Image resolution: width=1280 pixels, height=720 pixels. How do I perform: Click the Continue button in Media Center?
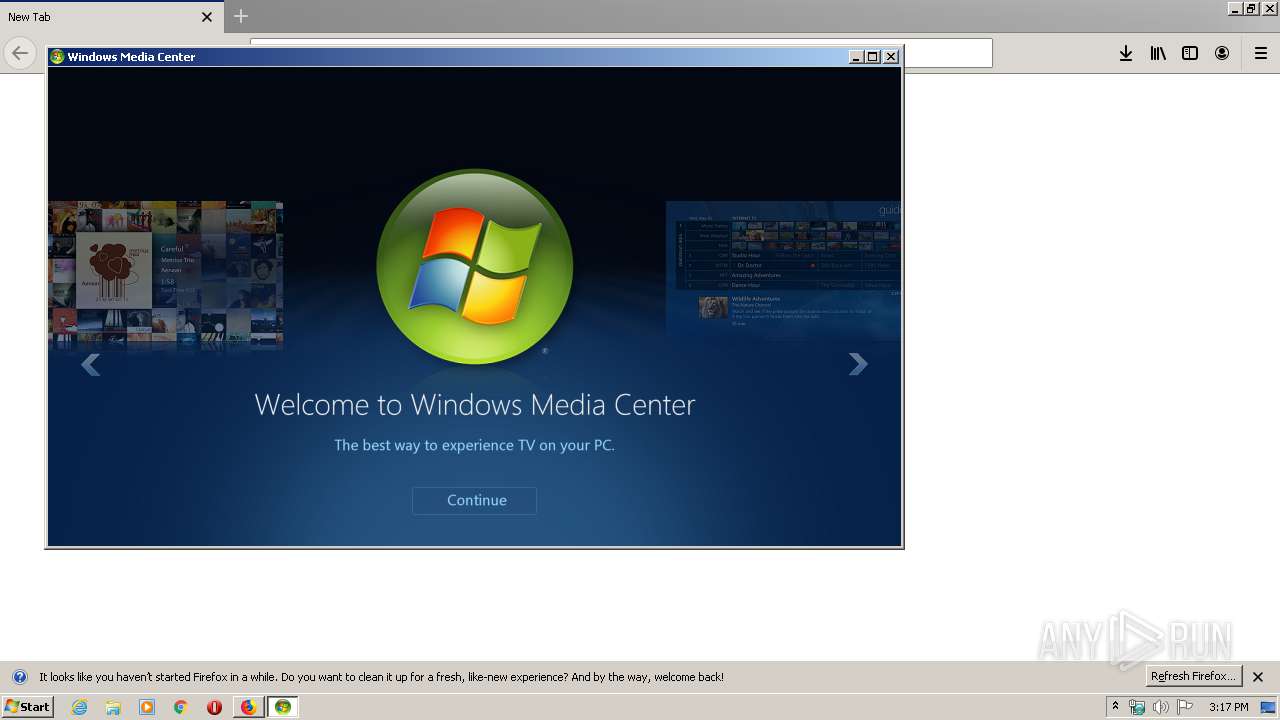[474, 500]
